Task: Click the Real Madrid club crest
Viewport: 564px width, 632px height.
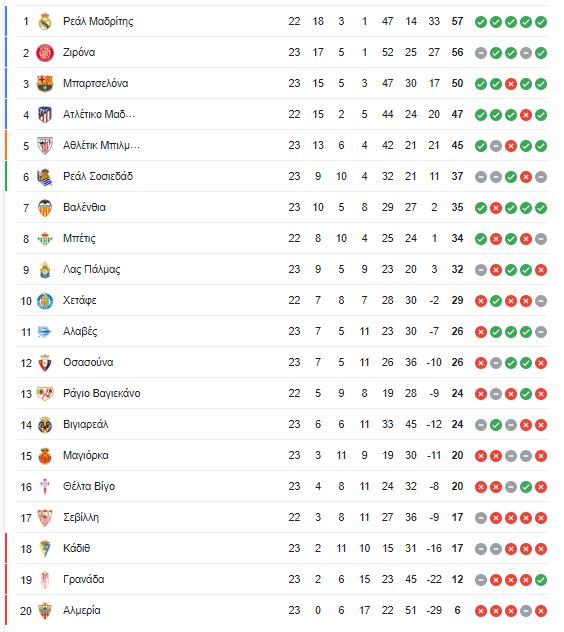Action: point(45,21)
